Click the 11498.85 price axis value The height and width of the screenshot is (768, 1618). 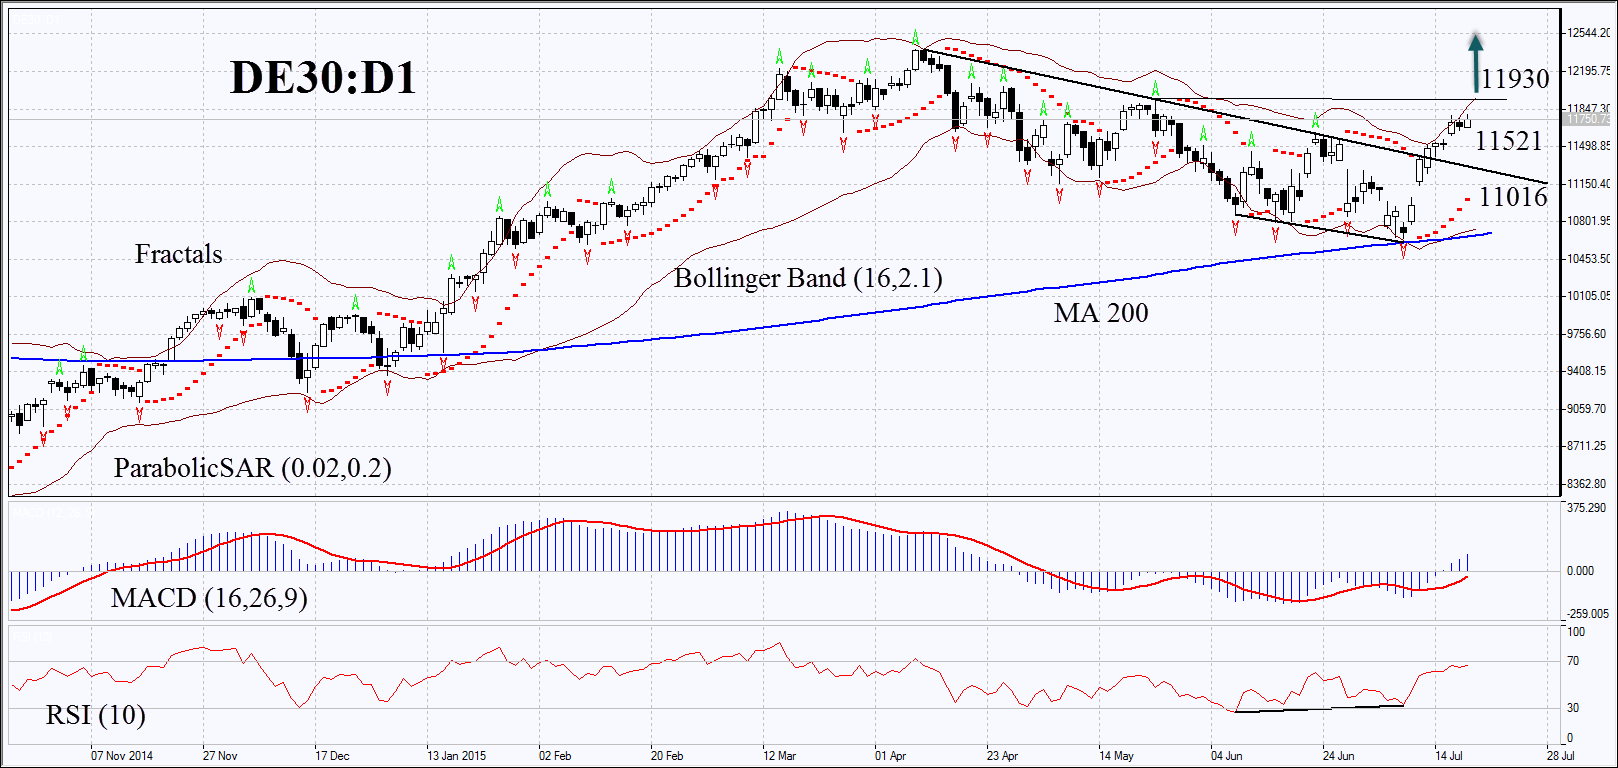click(x=1589, y=146)
